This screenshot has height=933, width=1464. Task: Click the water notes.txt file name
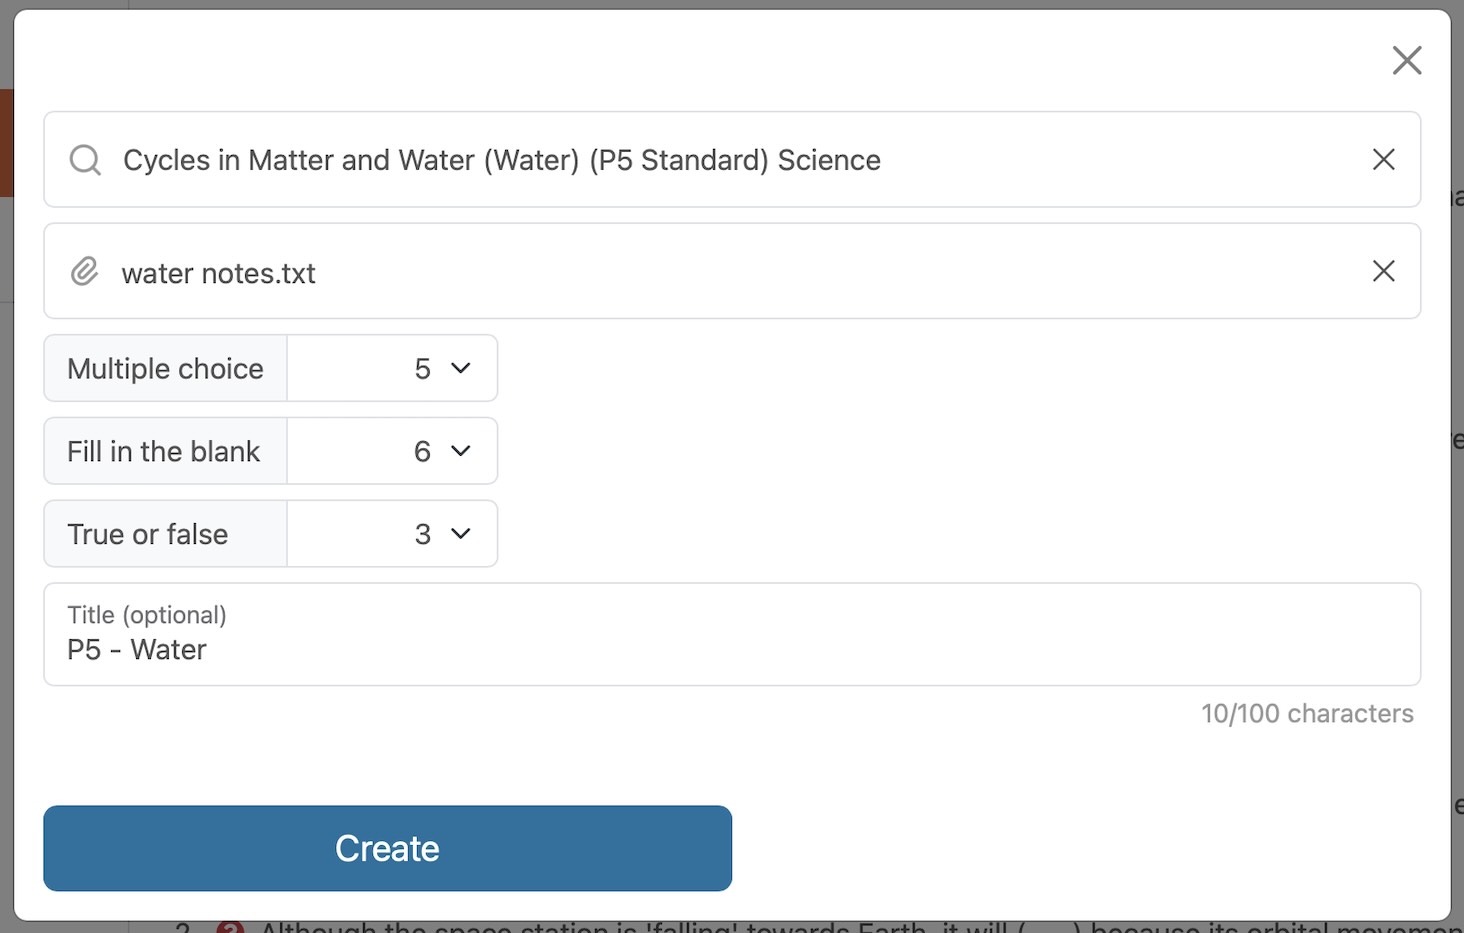(218, 273)
